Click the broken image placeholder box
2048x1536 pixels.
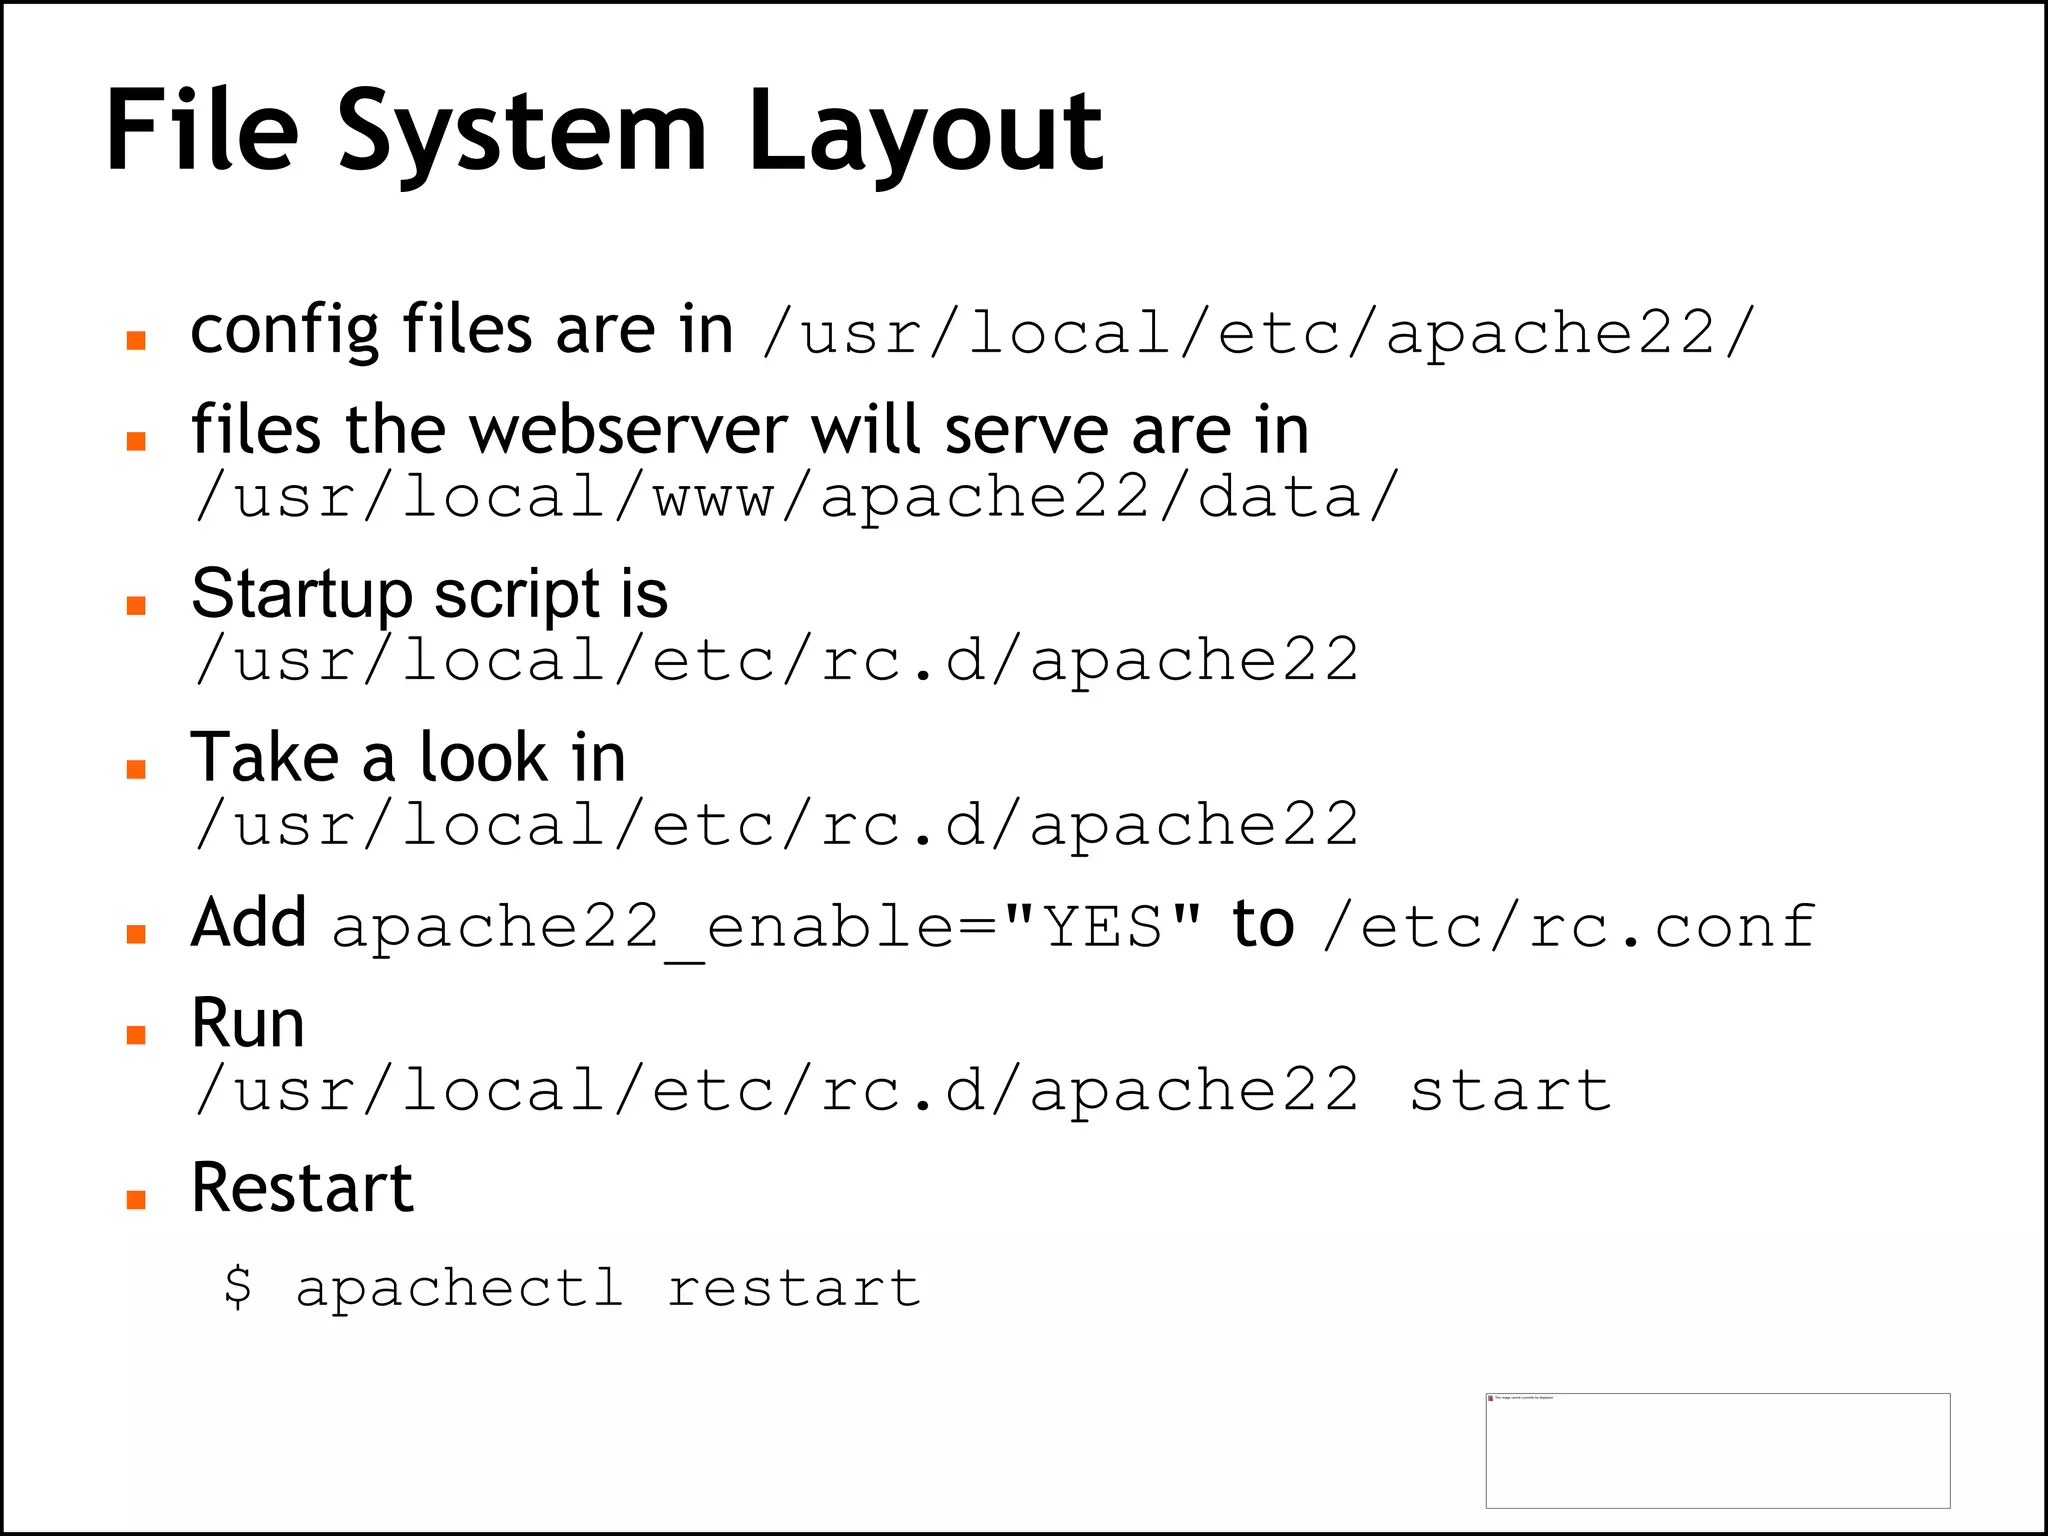tap(1718, 1450)
